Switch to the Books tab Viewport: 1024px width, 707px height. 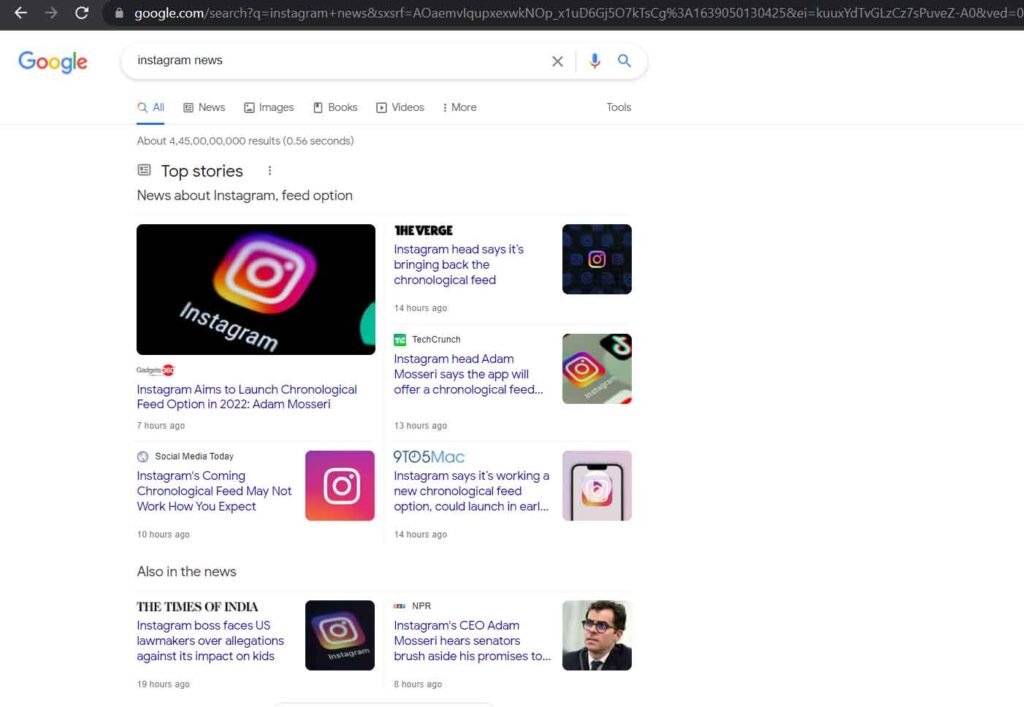coord(336,108)
